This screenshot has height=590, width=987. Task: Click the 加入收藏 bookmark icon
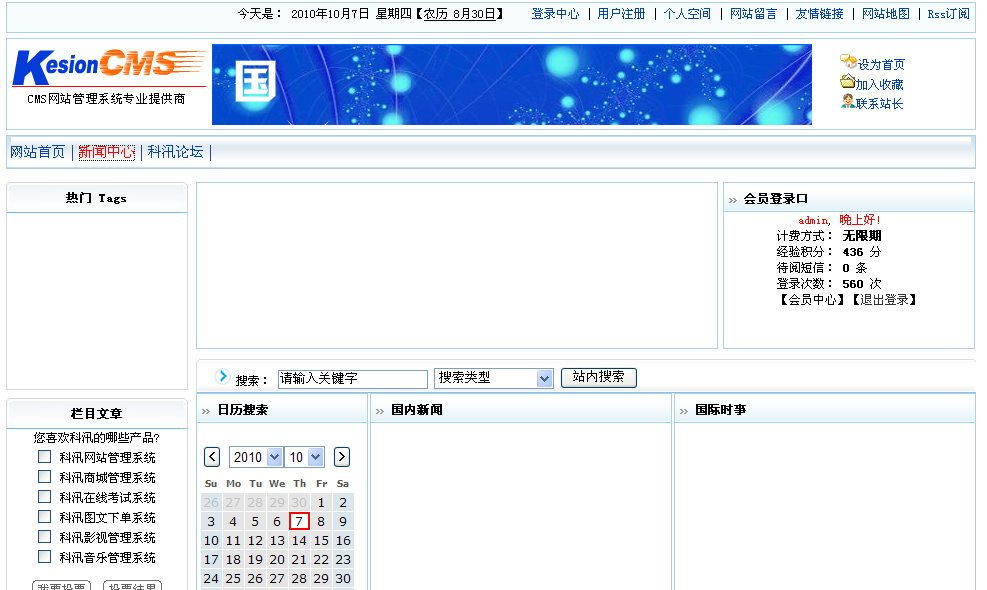845,83
